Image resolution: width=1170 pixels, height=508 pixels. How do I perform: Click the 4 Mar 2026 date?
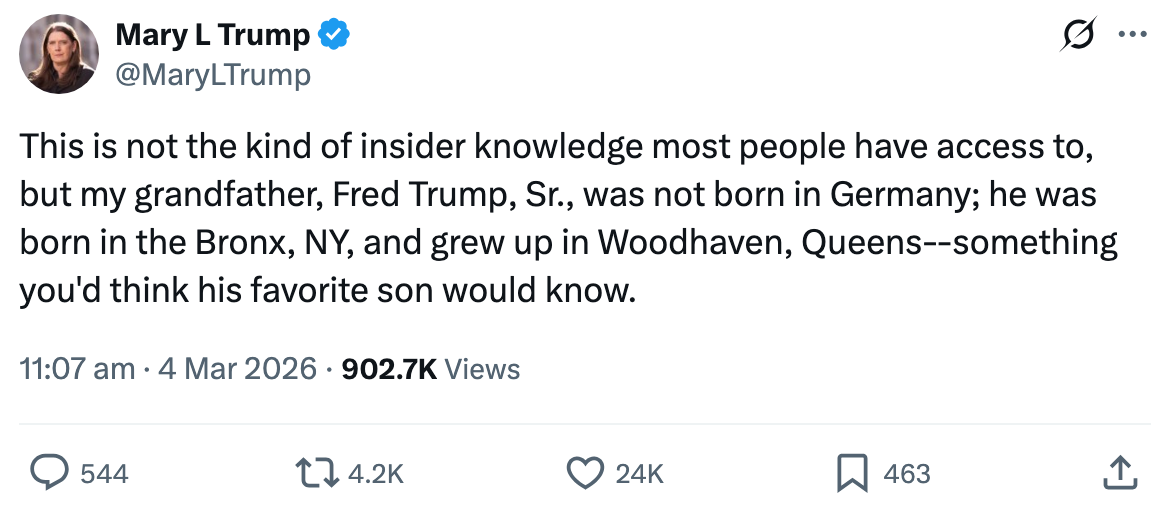click(238, 369)
